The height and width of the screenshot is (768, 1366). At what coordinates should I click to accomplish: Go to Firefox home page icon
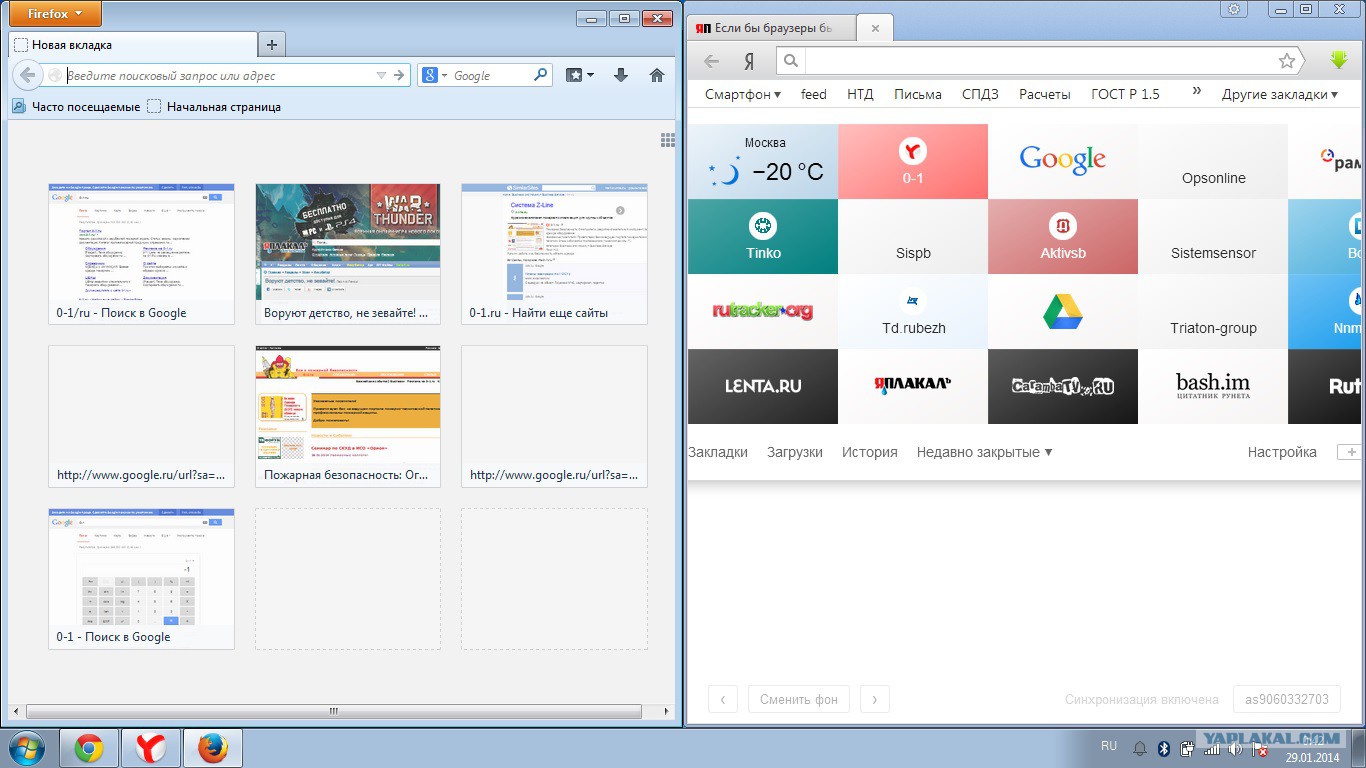coord(657,75)
